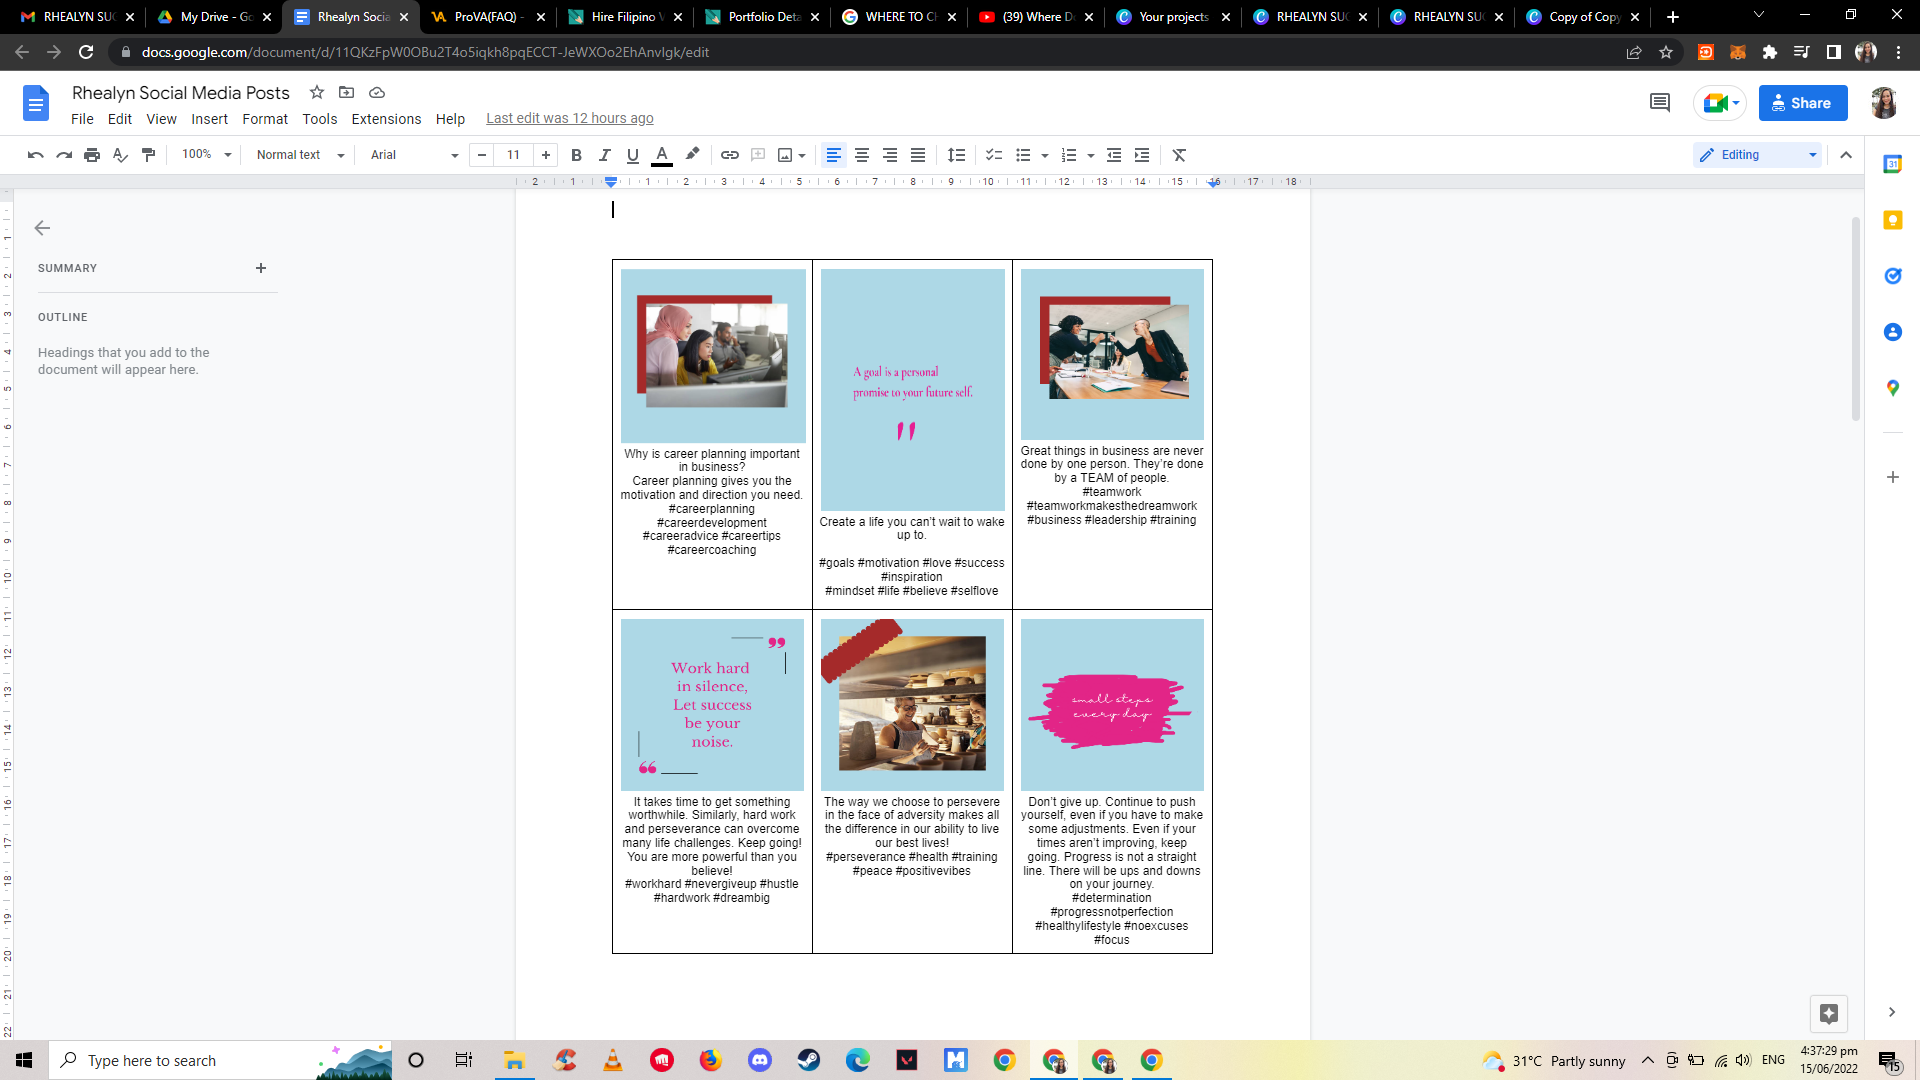Click the 'Work hard in silence' image
This screenshot has height=1080, width=1920.
(x=712, y=704)
